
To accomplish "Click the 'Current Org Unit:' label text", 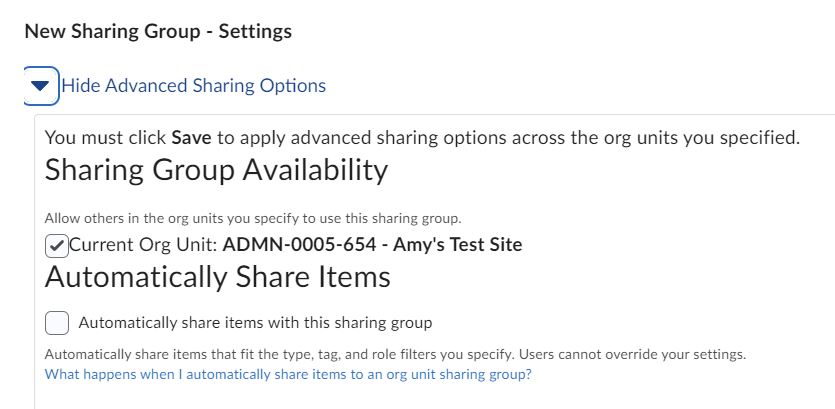I will (x=144, y=244).
